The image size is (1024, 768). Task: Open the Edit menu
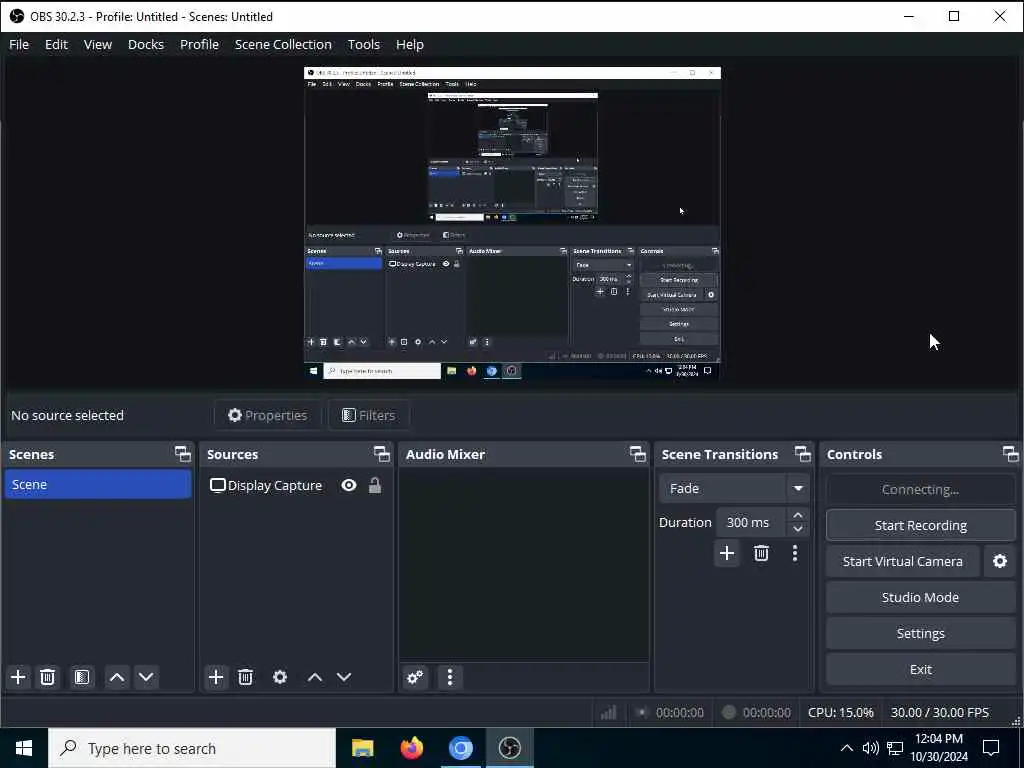click(x=56, y=44)
